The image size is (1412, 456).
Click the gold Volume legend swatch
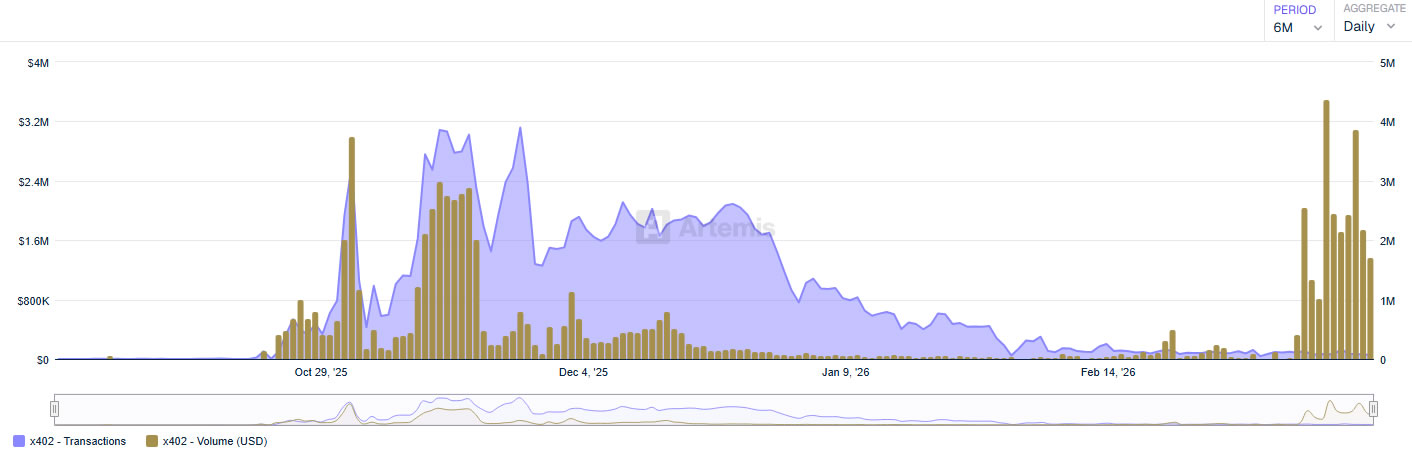pos(152,441)
